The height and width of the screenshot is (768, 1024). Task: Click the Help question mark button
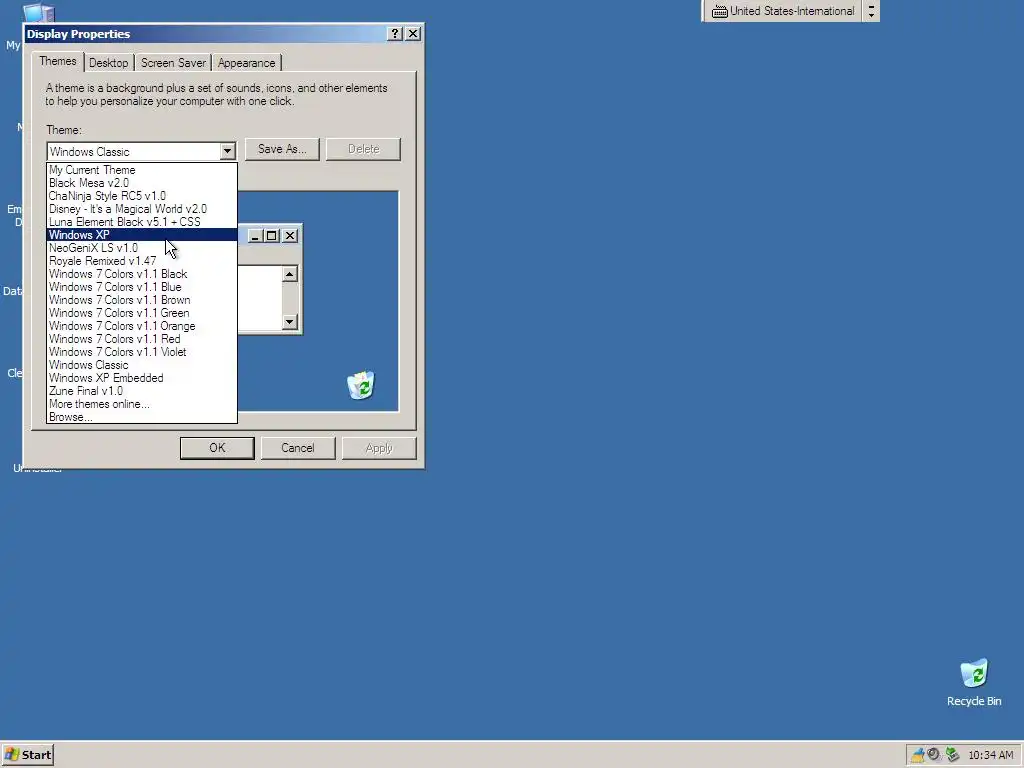(x=394, y=33)
